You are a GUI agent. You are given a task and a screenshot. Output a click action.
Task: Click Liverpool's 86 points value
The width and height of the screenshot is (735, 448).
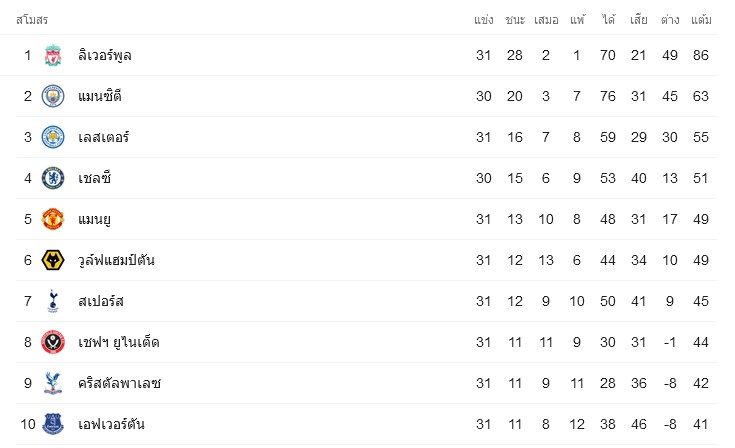click(701, 55)
